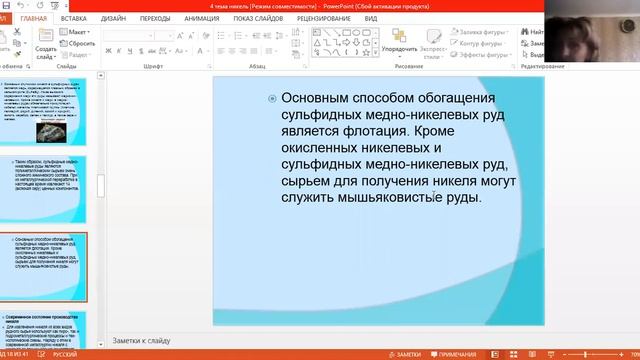Redo action in quick access toolbar

tap(40, 6)
